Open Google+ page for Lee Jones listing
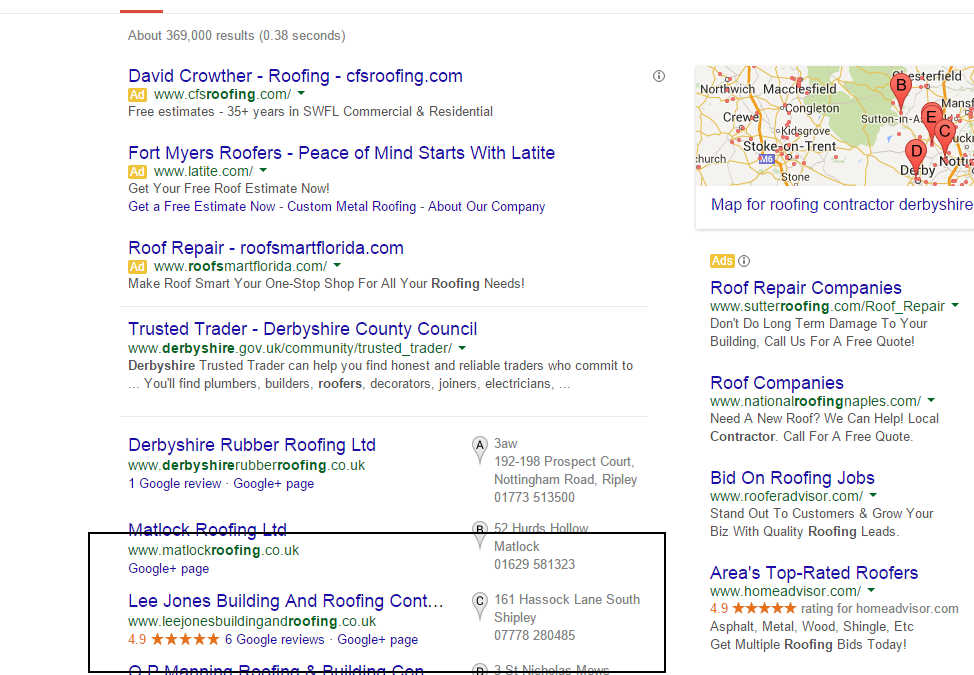Image resolution: width=974 pixels, height=675 pixels. pyautogui.click(x=378, y=640)
